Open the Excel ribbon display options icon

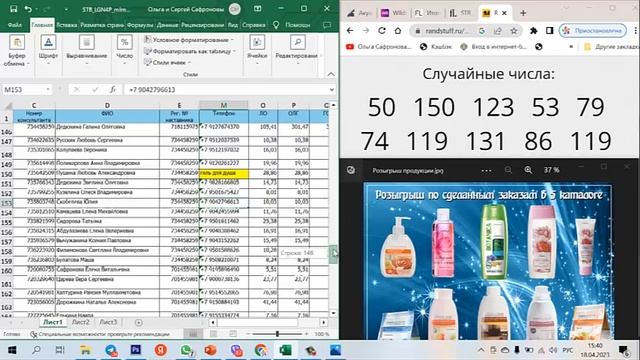point(258,9)
